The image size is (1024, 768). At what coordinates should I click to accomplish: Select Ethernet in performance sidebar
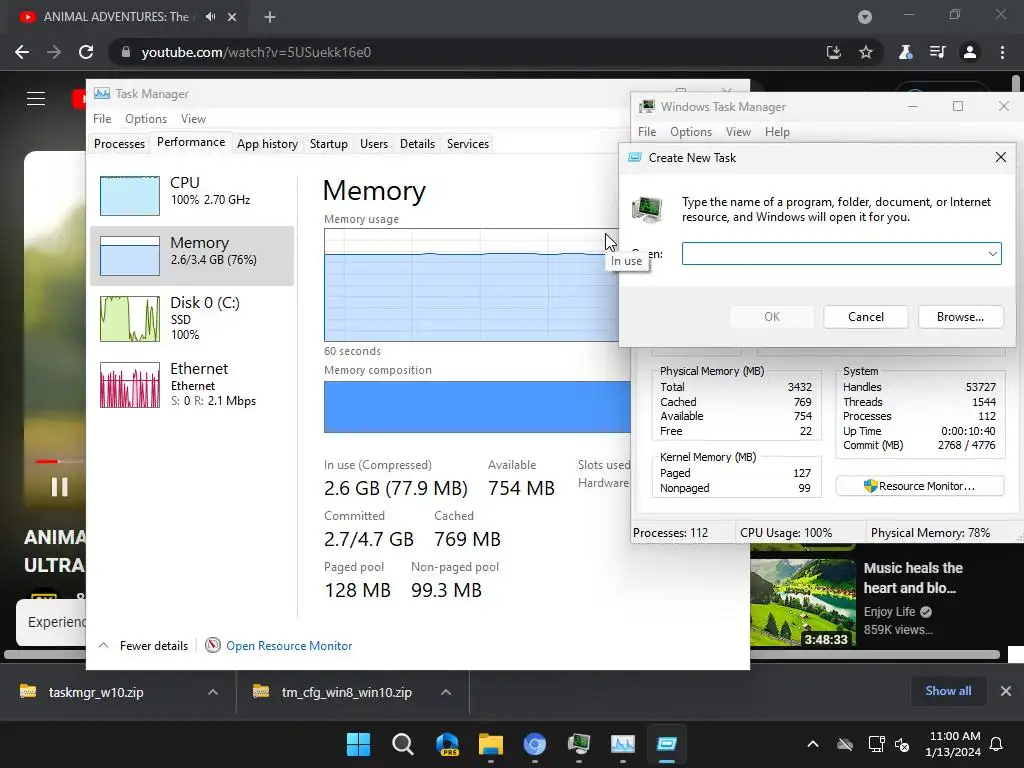coord(192,385)
